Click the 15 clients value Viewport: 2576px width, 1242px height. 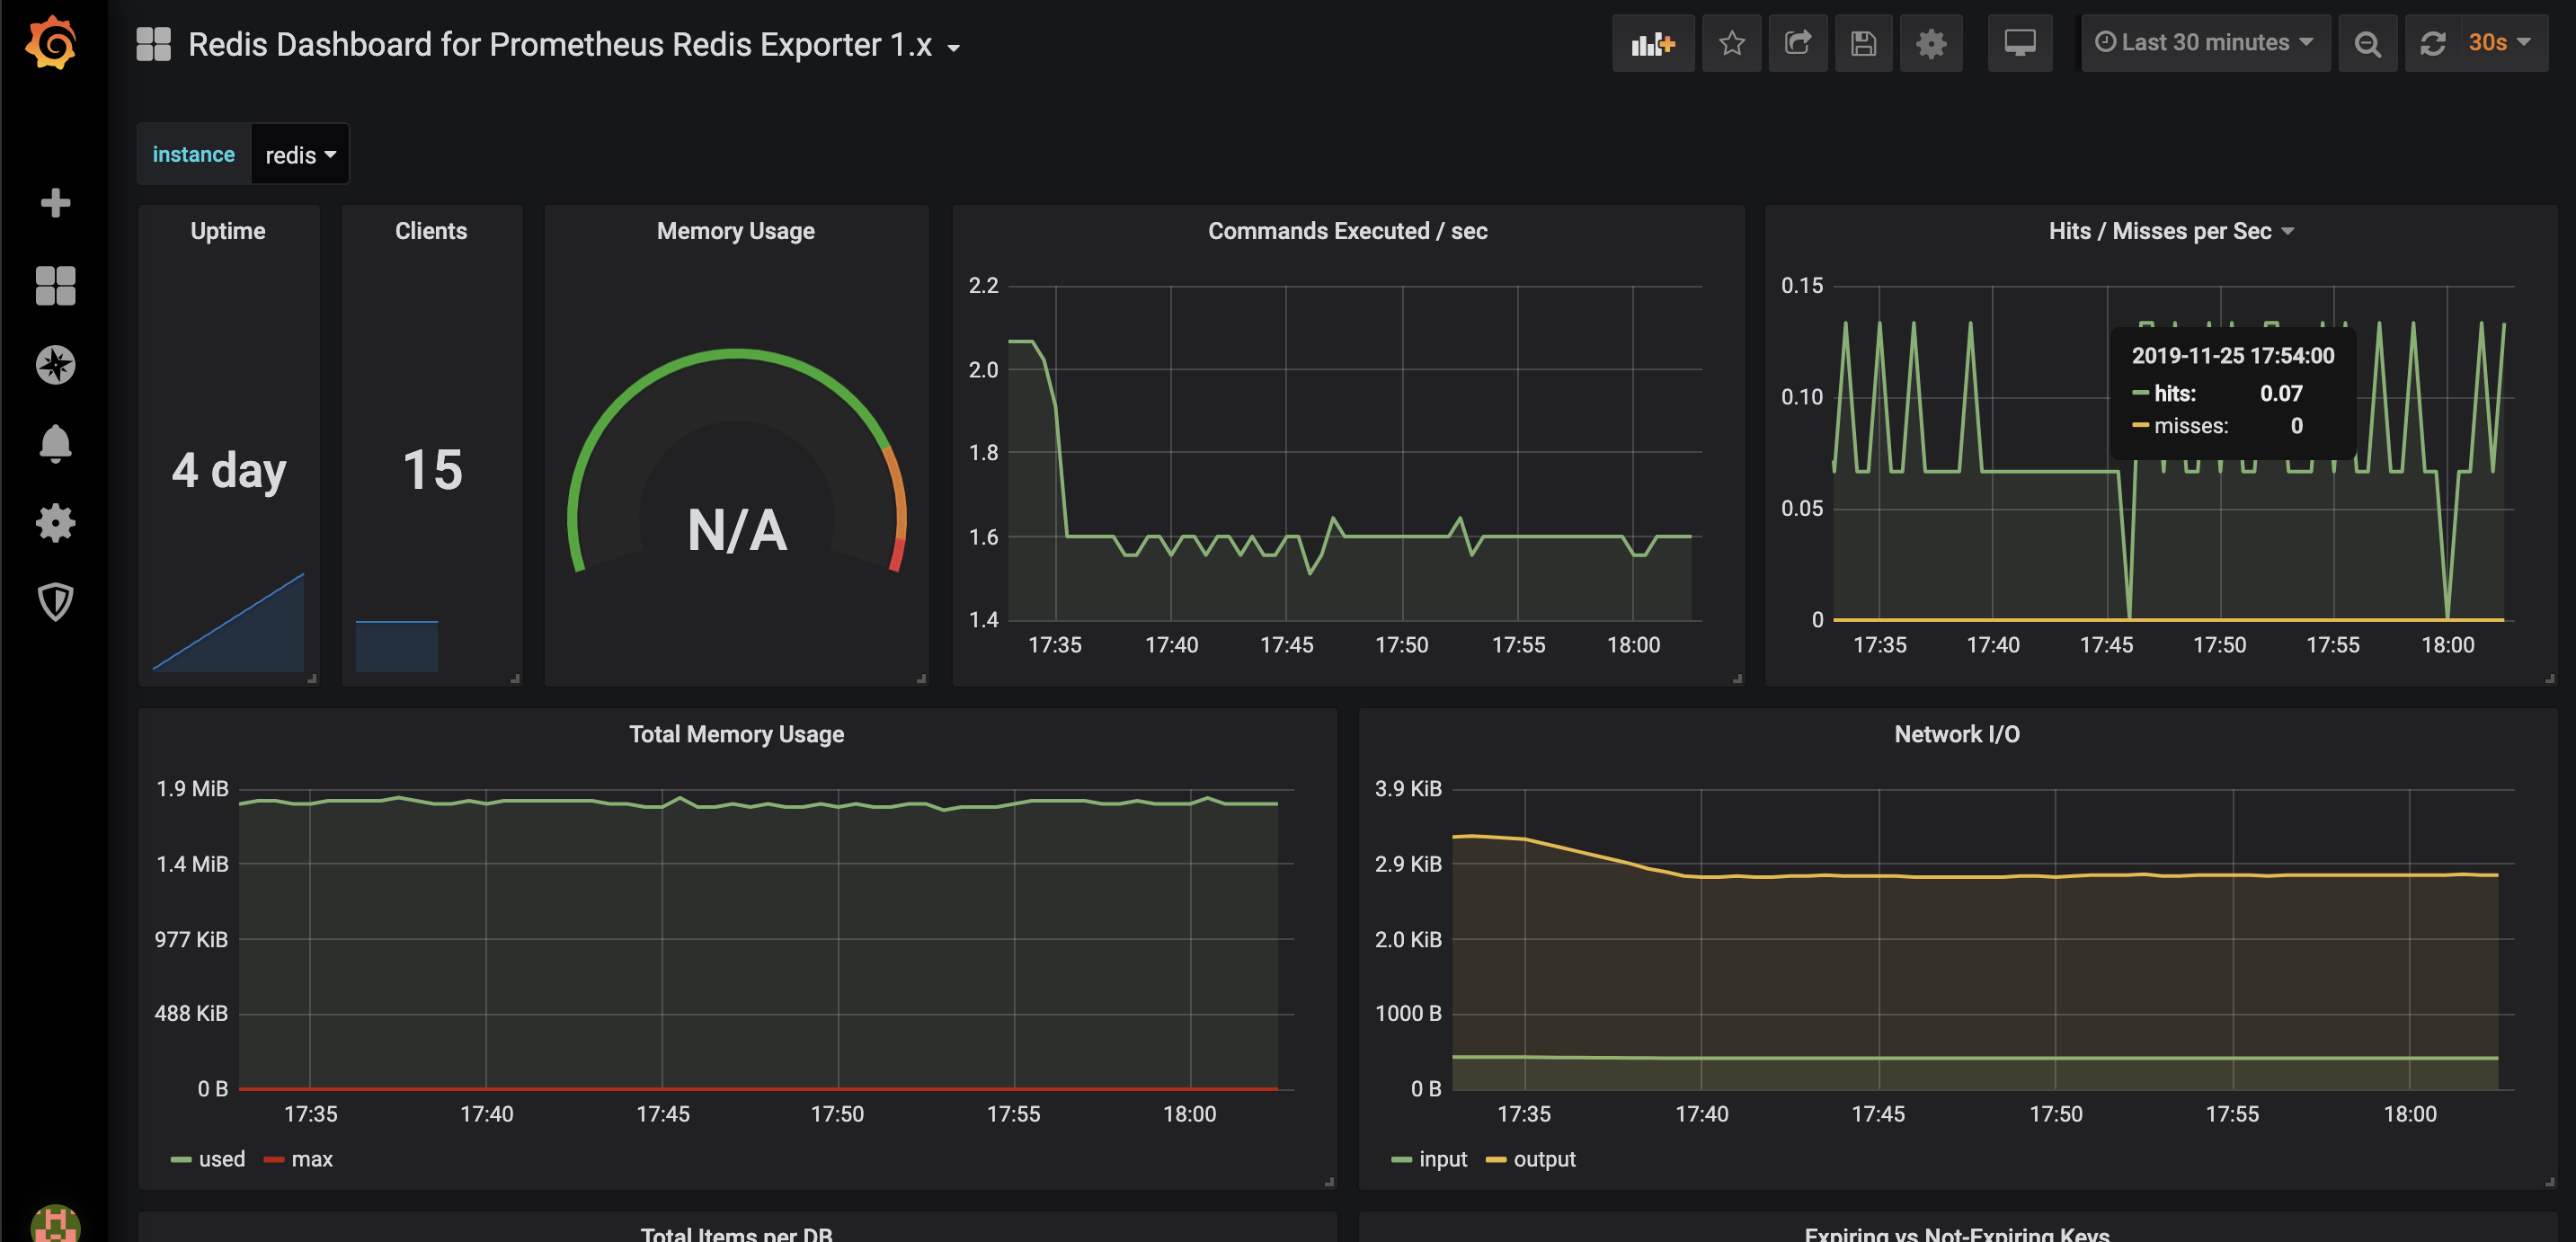[x=432, y=470]
